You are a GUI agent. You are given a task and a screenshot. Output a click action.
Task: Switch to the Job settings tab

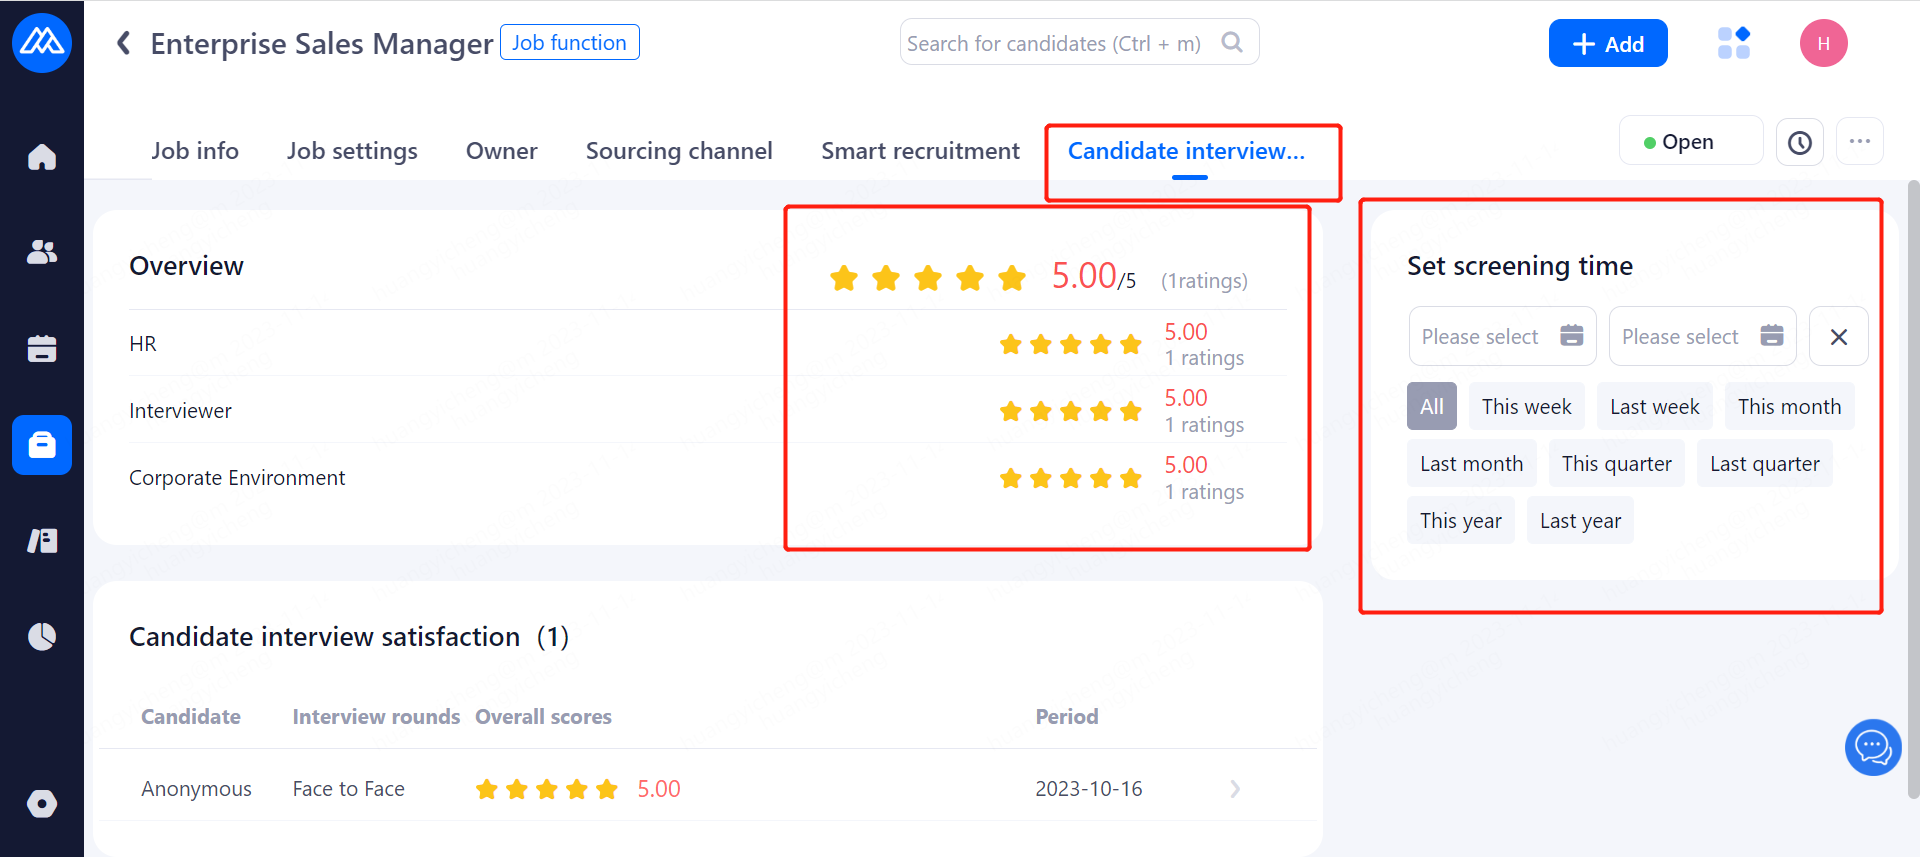(x=352, y=151)
